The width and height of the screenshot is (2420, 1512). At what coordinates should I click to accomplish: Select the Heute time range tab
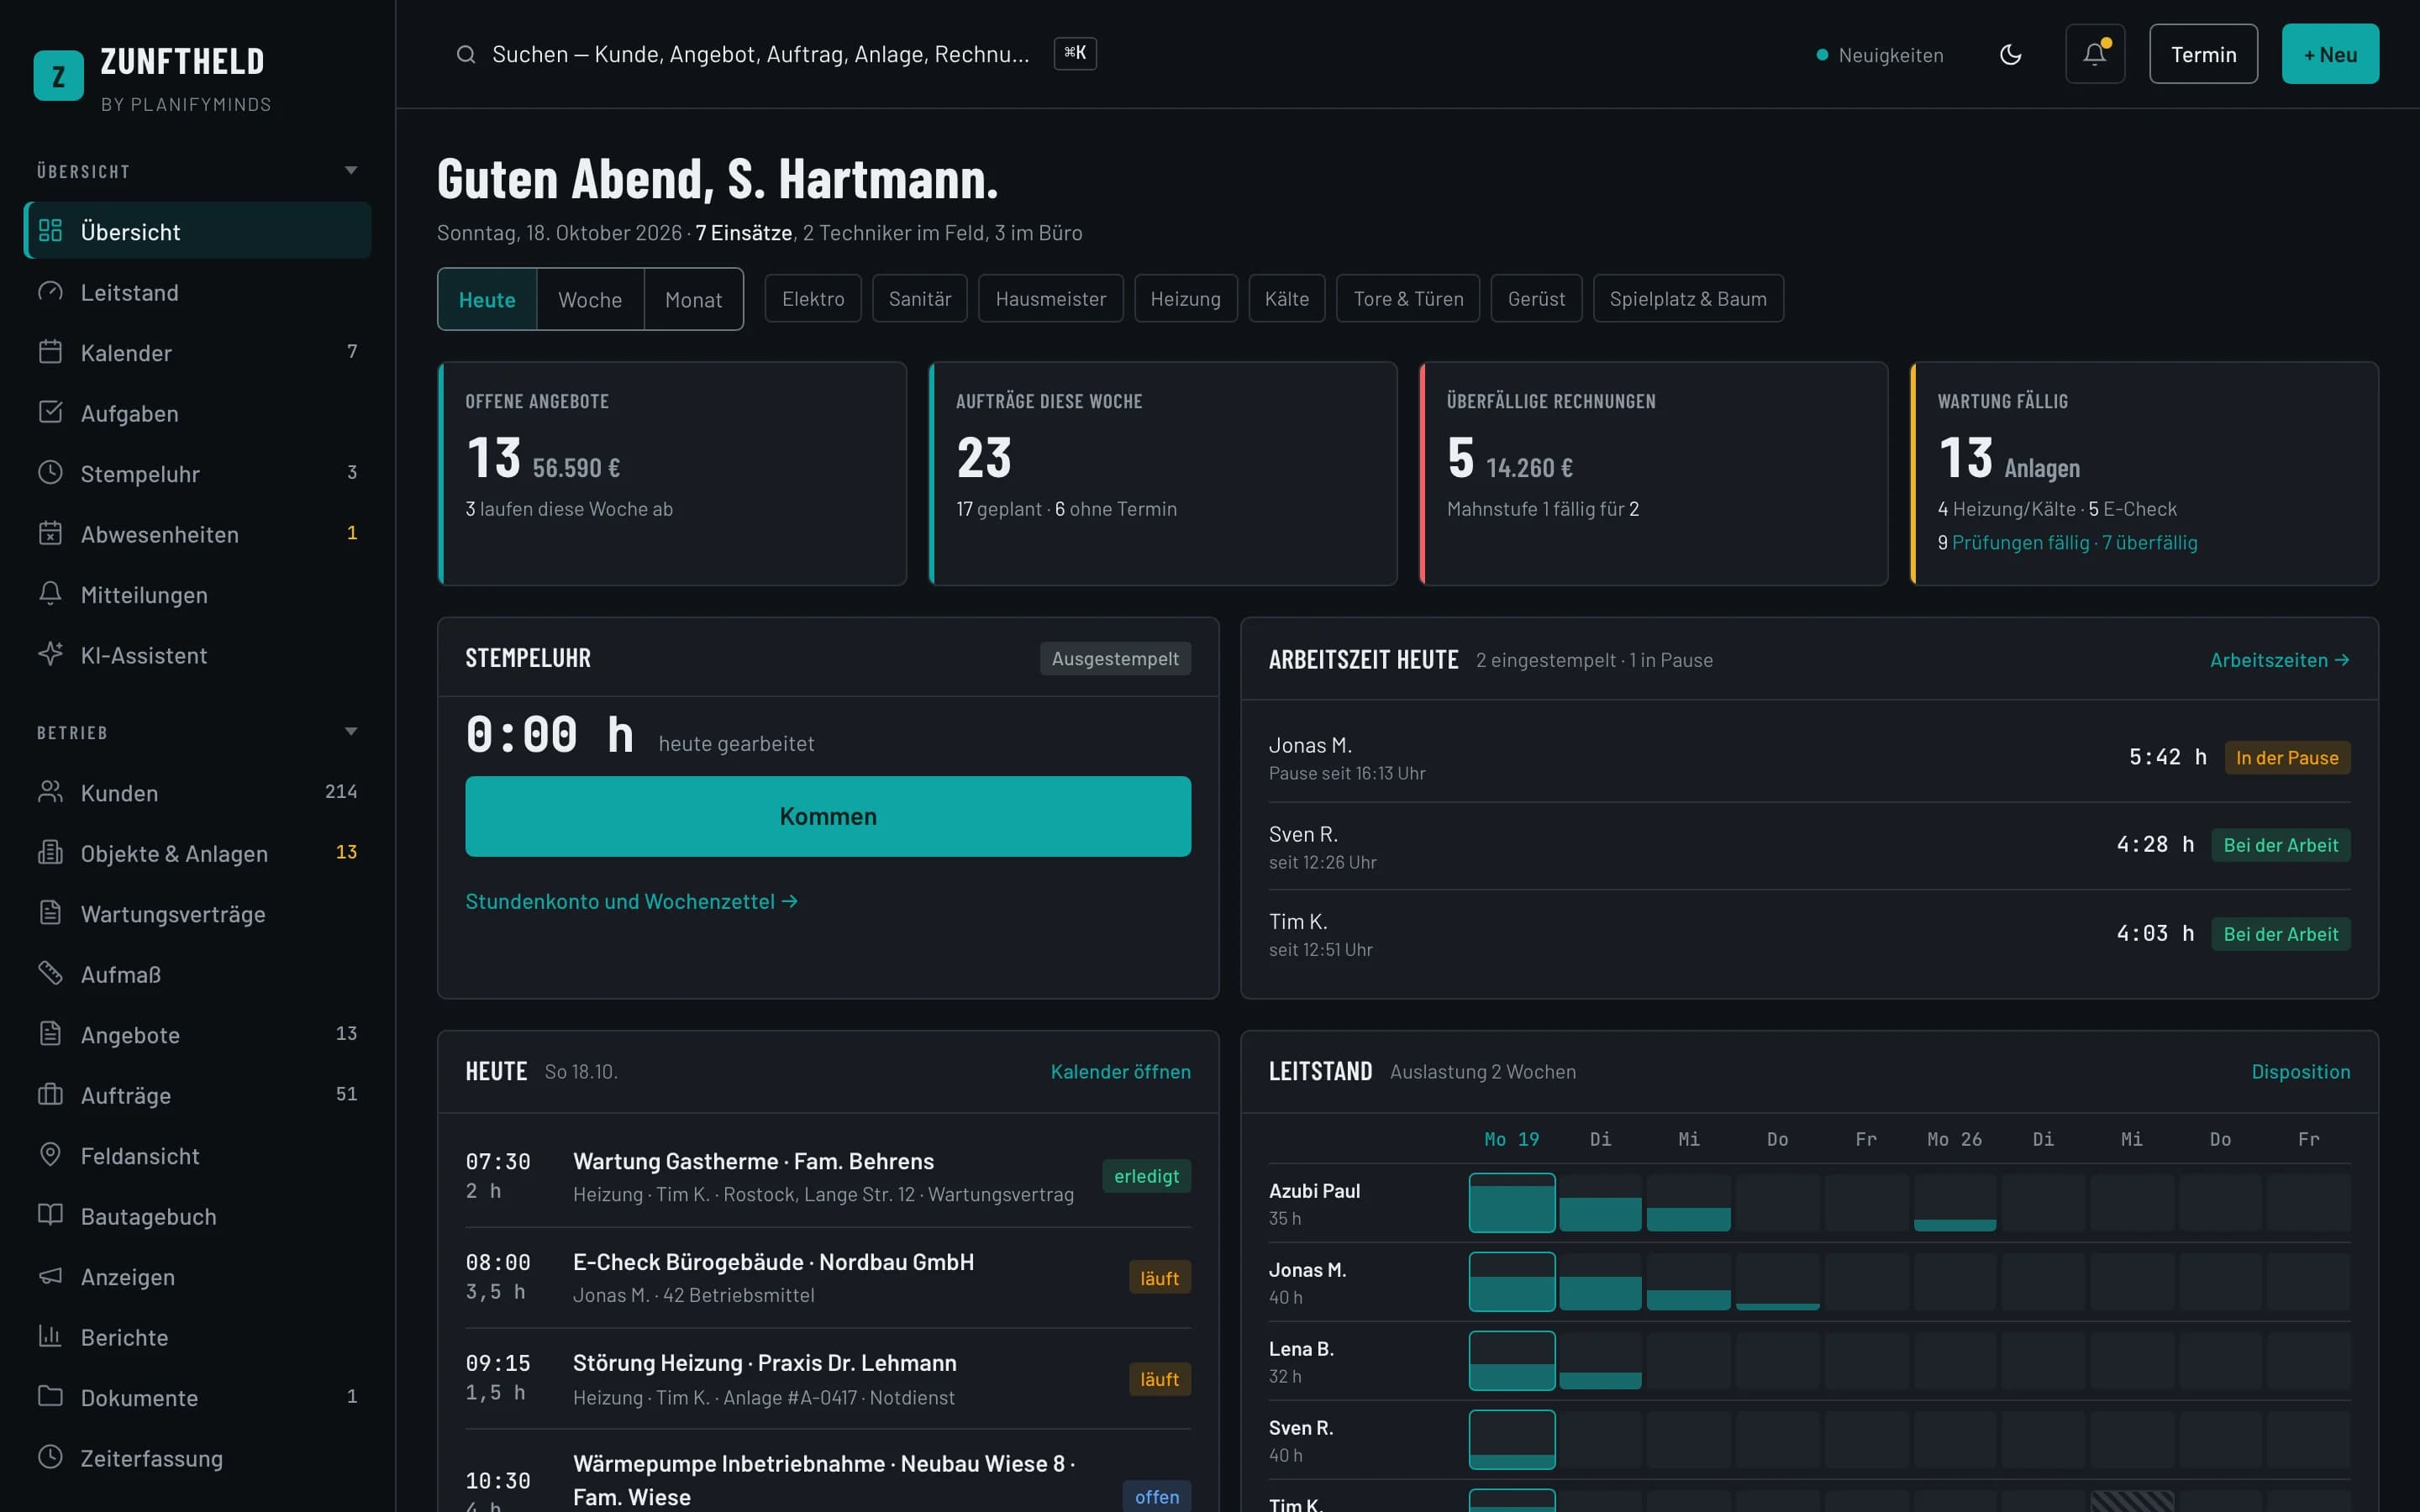tap(487, 299)
